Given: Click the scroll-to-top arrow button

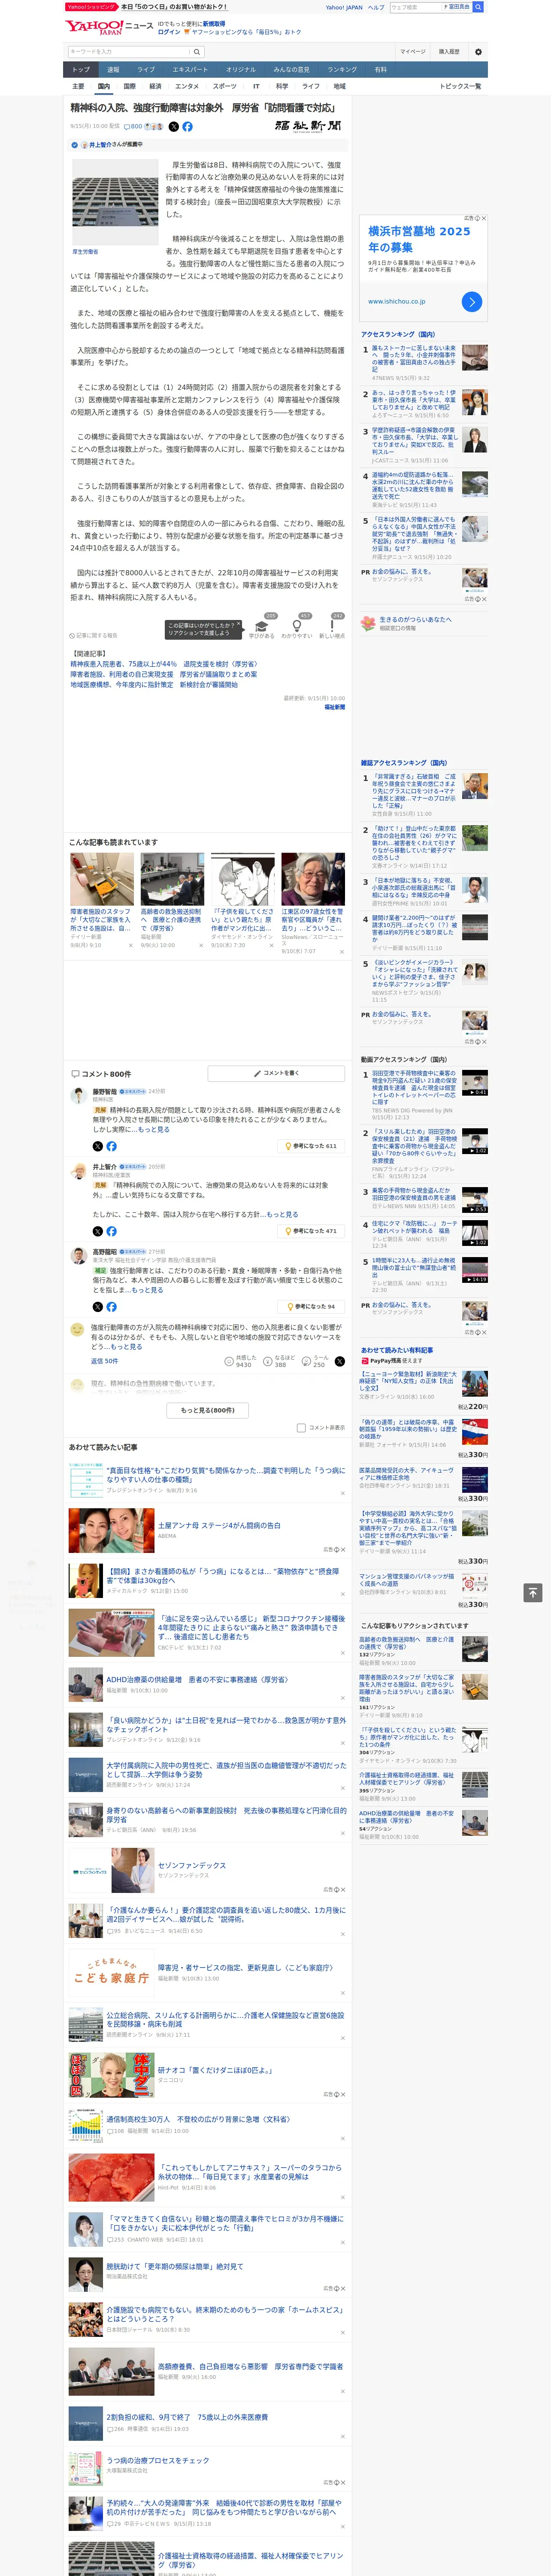Looking at the screenshot, I should pos(533,1592).
